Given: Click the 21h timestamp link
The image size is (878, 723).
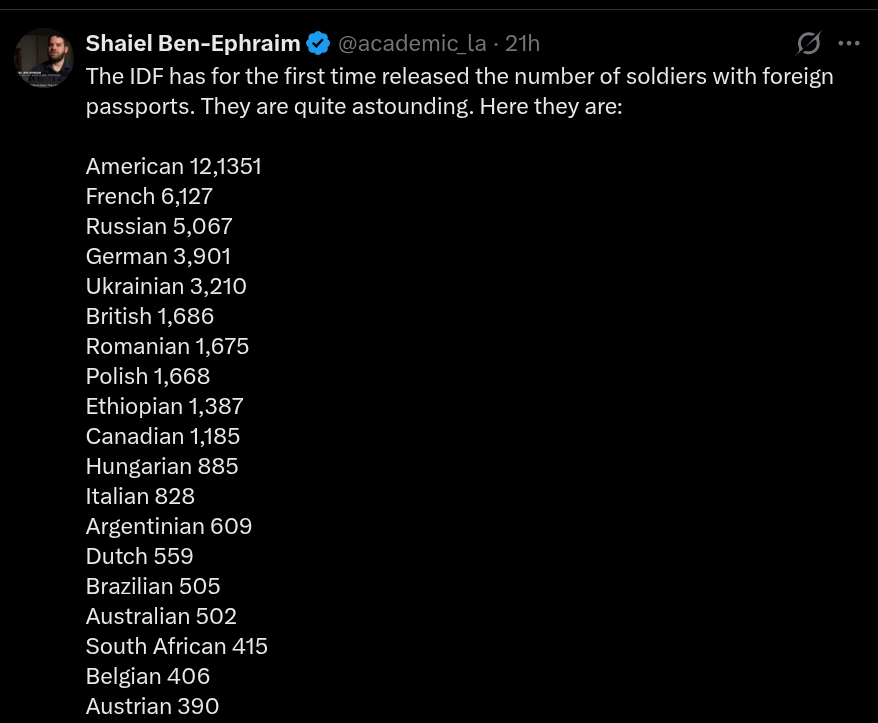Looking at the screenshot, I should [523, 43].
